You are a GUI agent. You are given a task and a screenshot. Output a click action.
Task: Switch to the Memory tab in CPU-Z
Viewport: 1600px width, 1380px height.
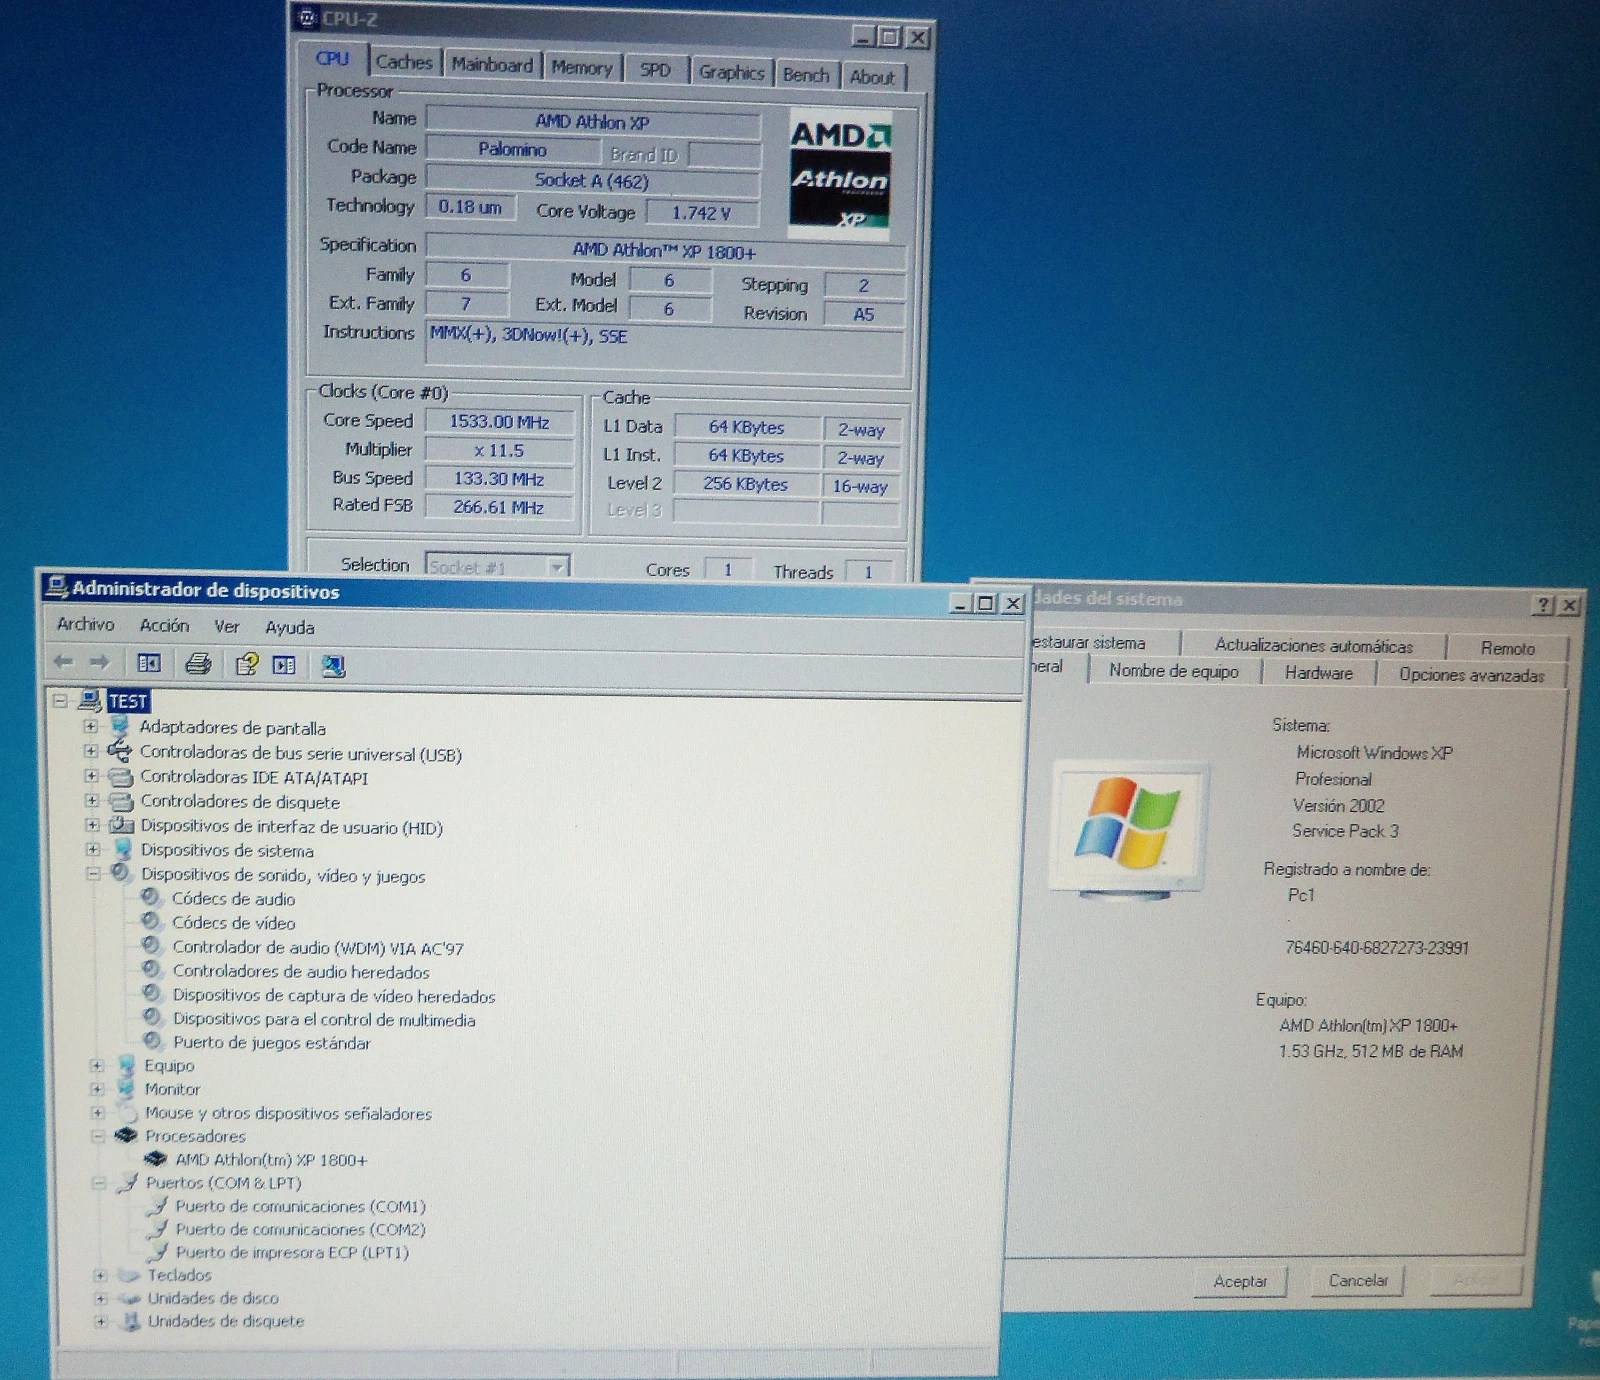[582, 68]
